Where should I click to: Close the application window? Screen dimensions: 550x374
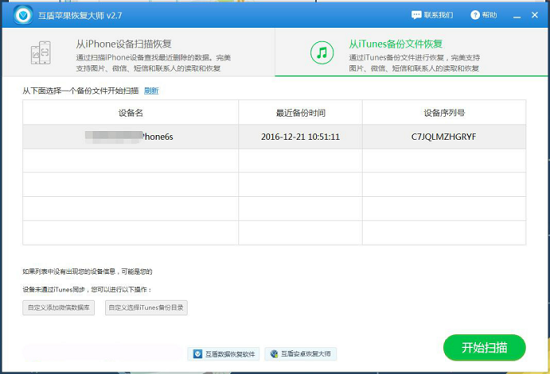(535, 15)
